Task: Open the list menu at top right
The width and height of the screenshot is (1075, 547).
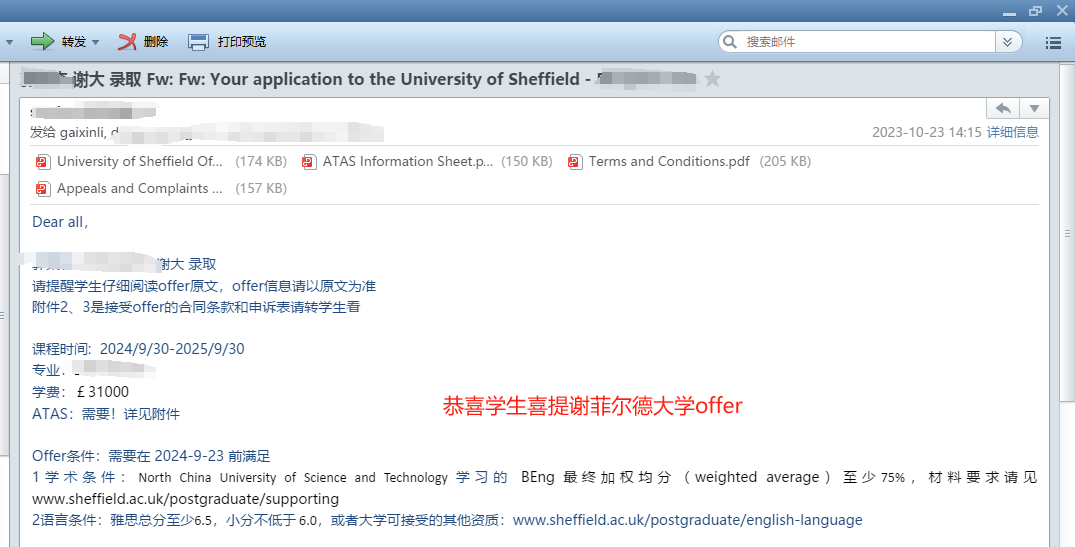Action: pos(1053,42)
